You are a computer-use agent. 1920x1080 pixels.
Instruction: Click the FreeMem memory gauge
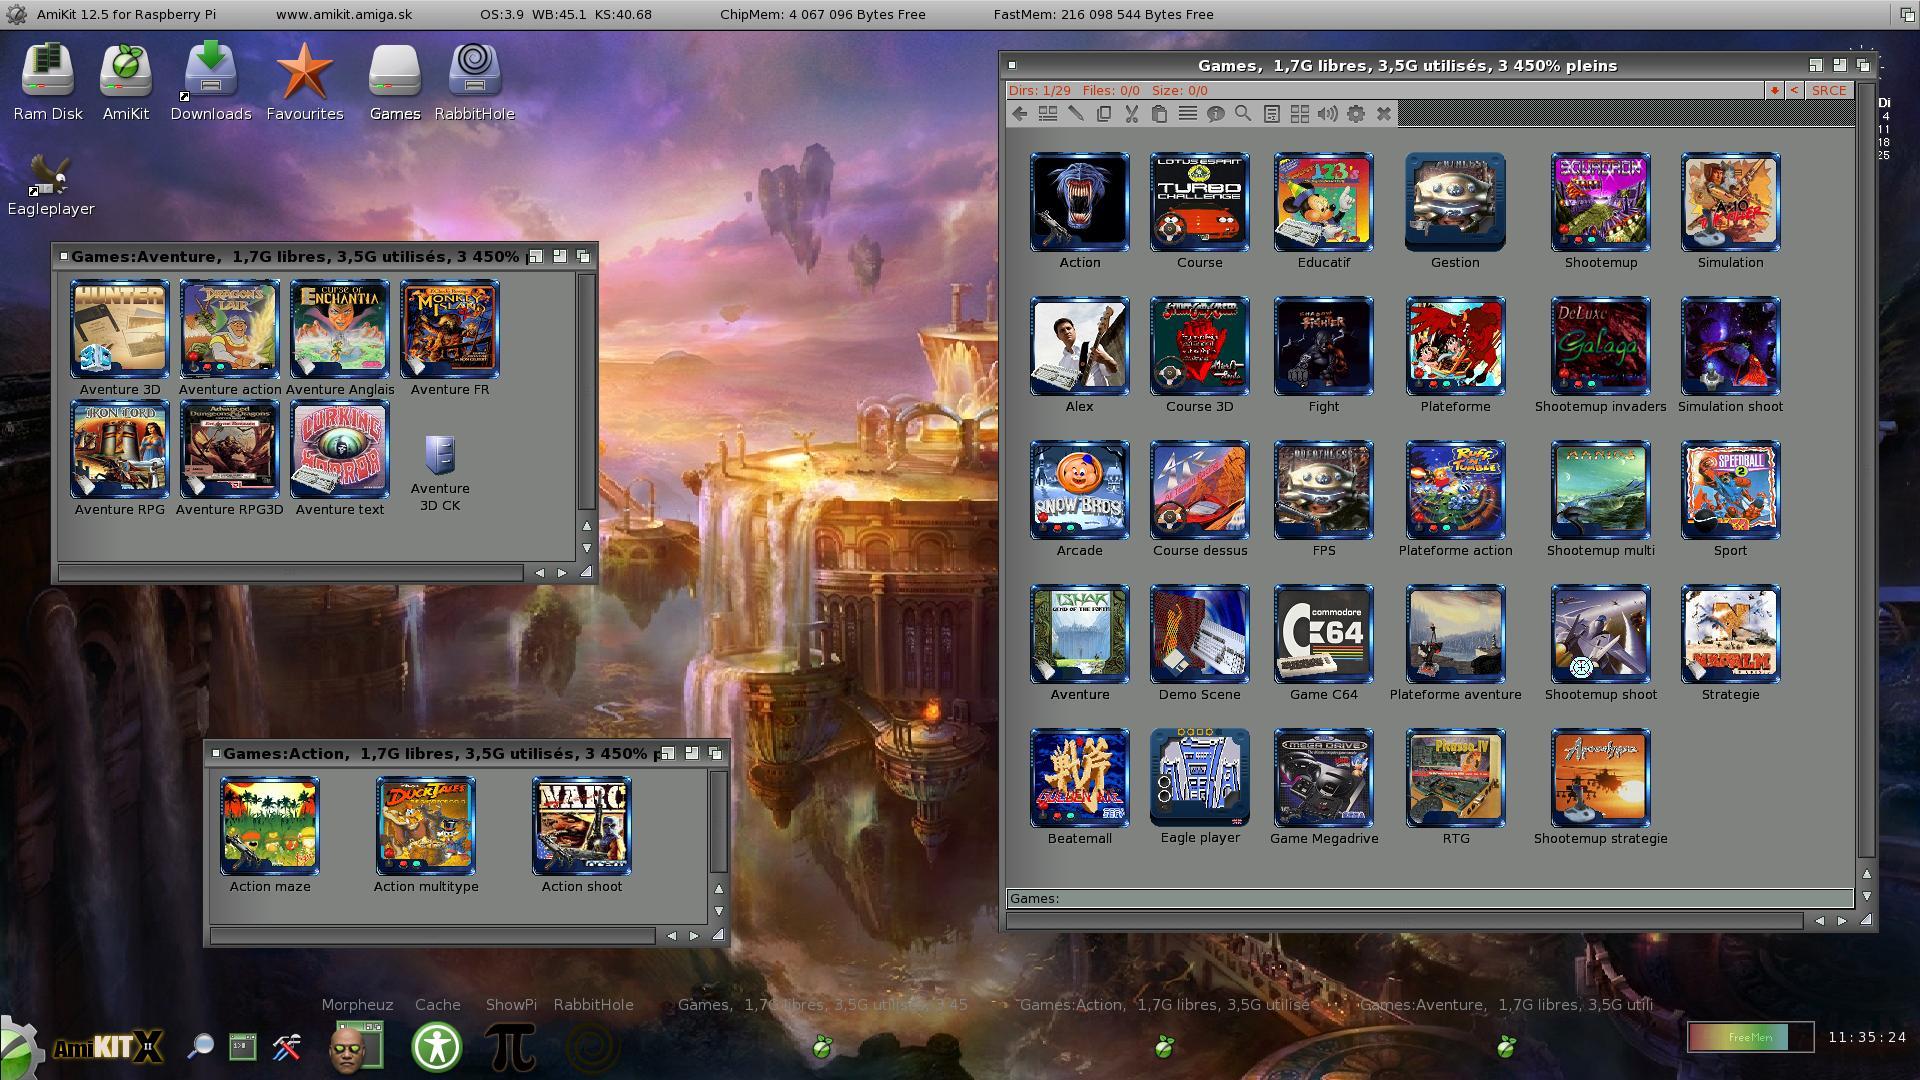(x=1750, y=1037)
